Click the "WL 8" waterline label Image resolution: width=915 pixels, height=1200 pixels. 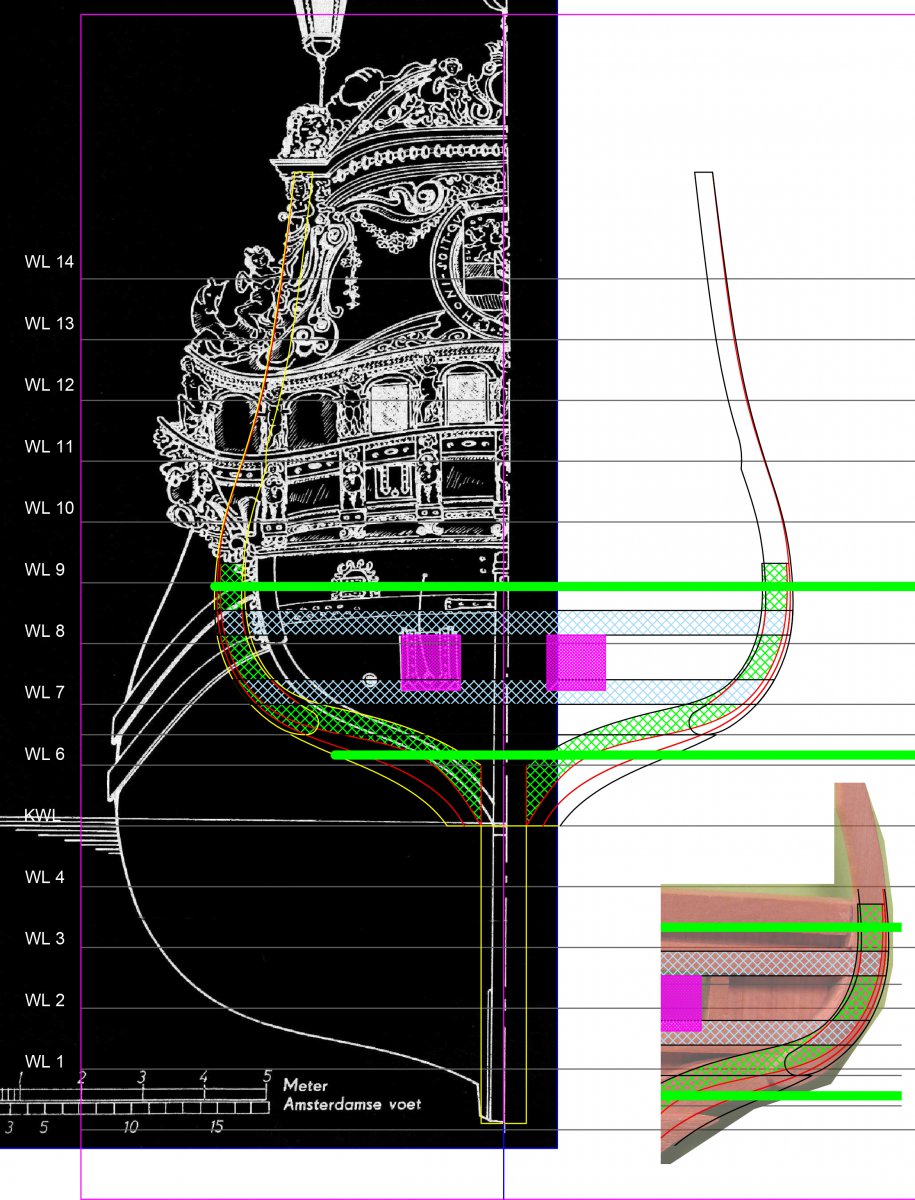[x=45, y=631]
